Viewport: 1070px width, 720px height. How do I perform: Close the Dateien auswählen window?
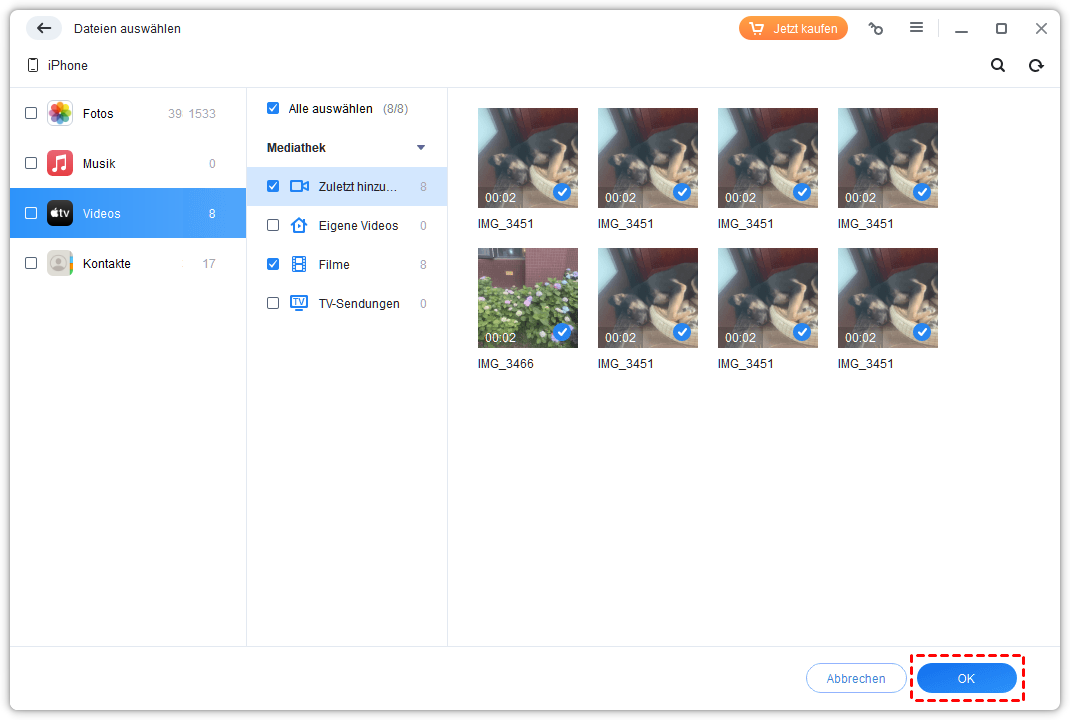tap(1041, 28)
